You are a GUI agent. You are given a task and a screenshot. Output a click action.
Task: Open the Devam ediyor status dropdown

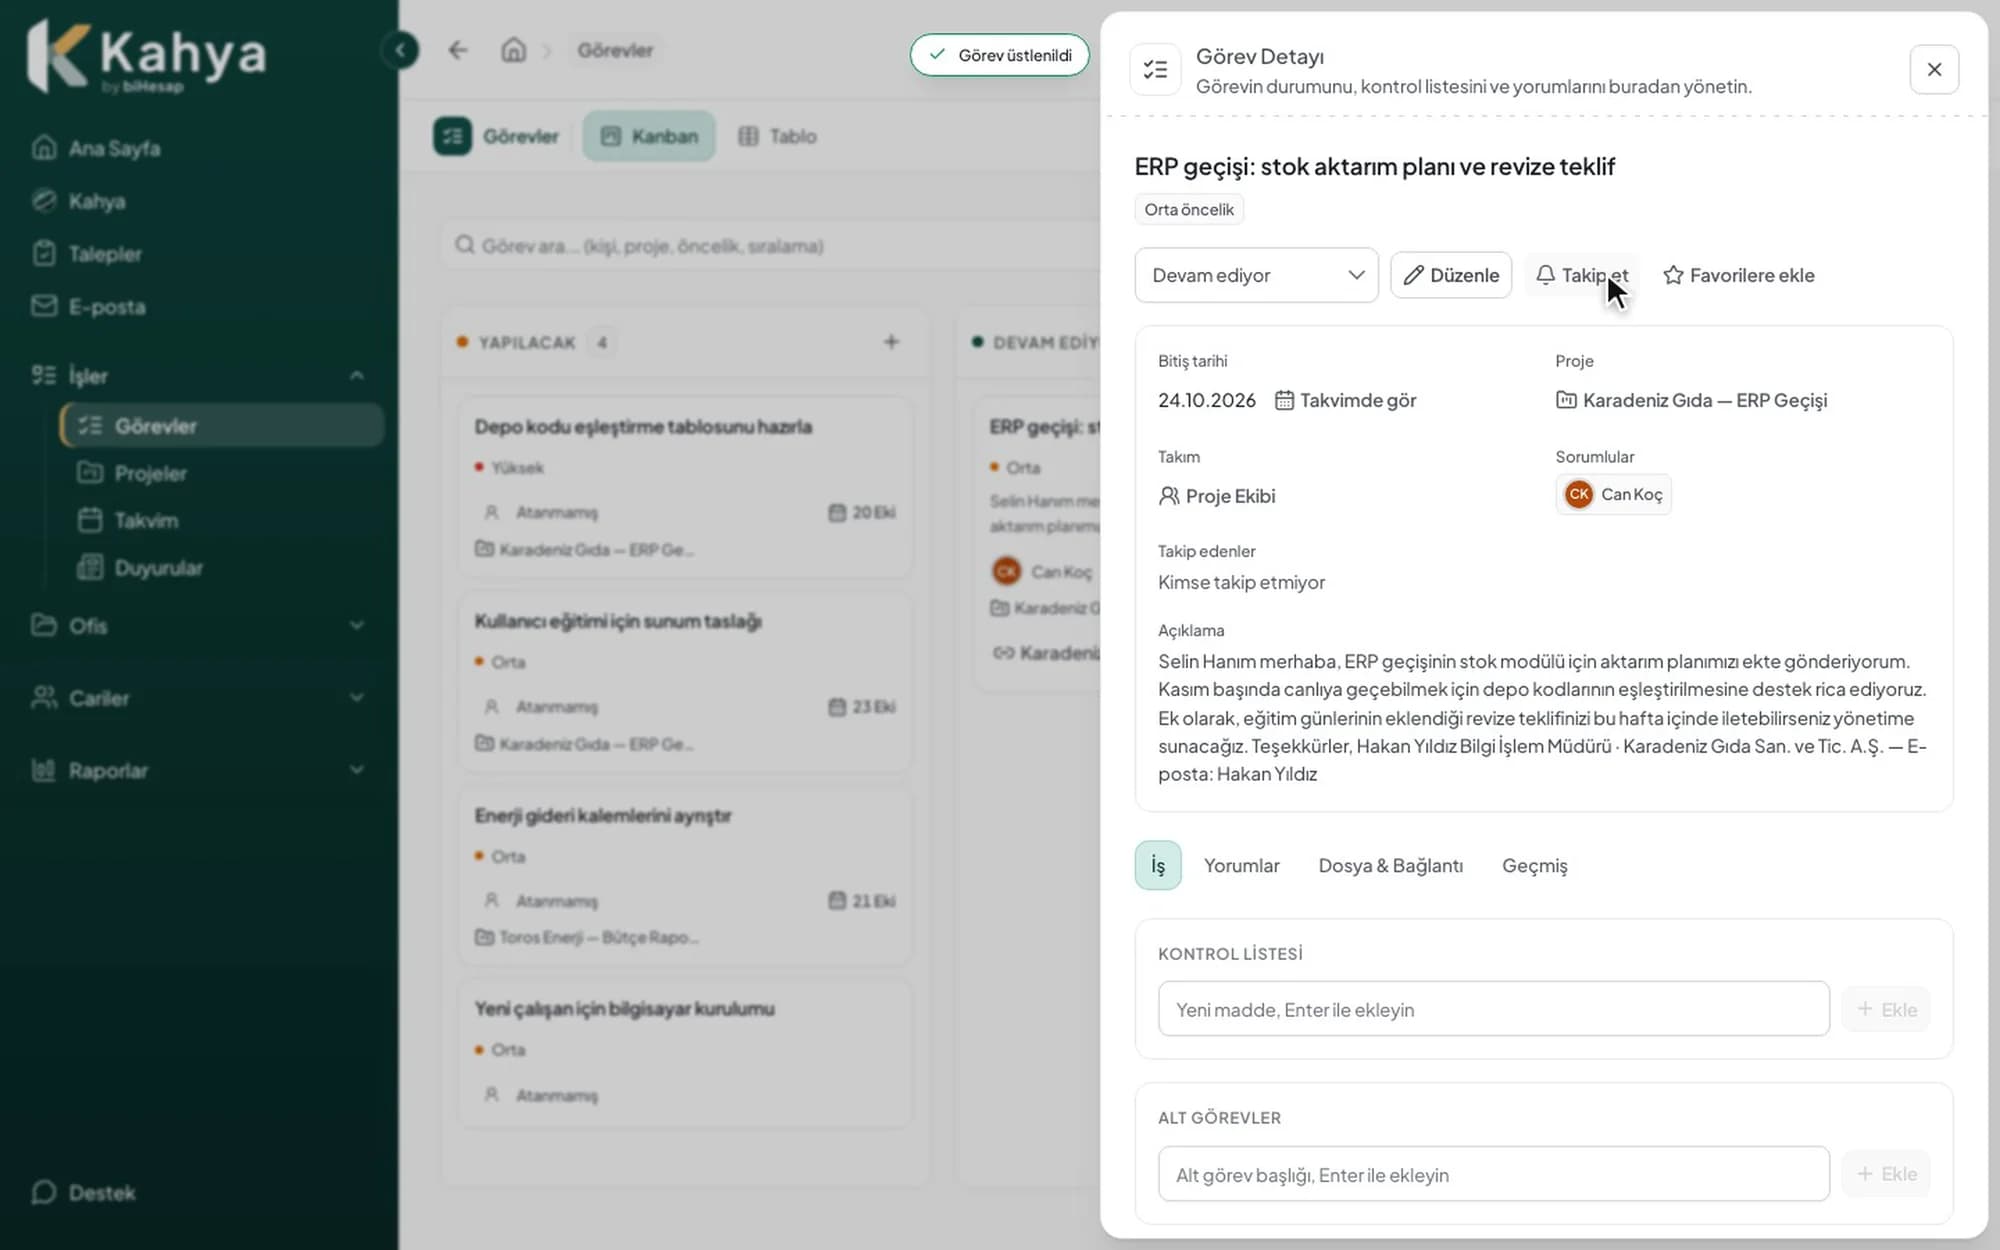pos(1256,275)
